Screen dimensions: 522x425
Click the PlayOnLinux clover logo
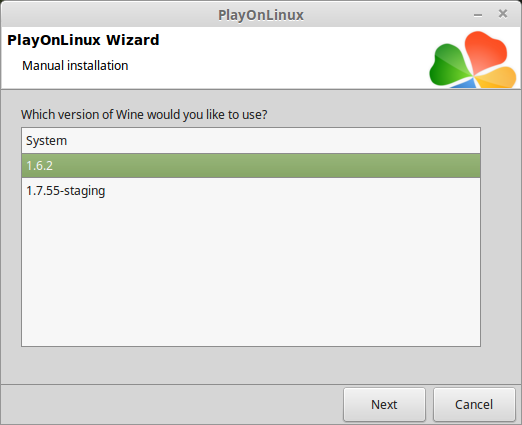[473, 60]
